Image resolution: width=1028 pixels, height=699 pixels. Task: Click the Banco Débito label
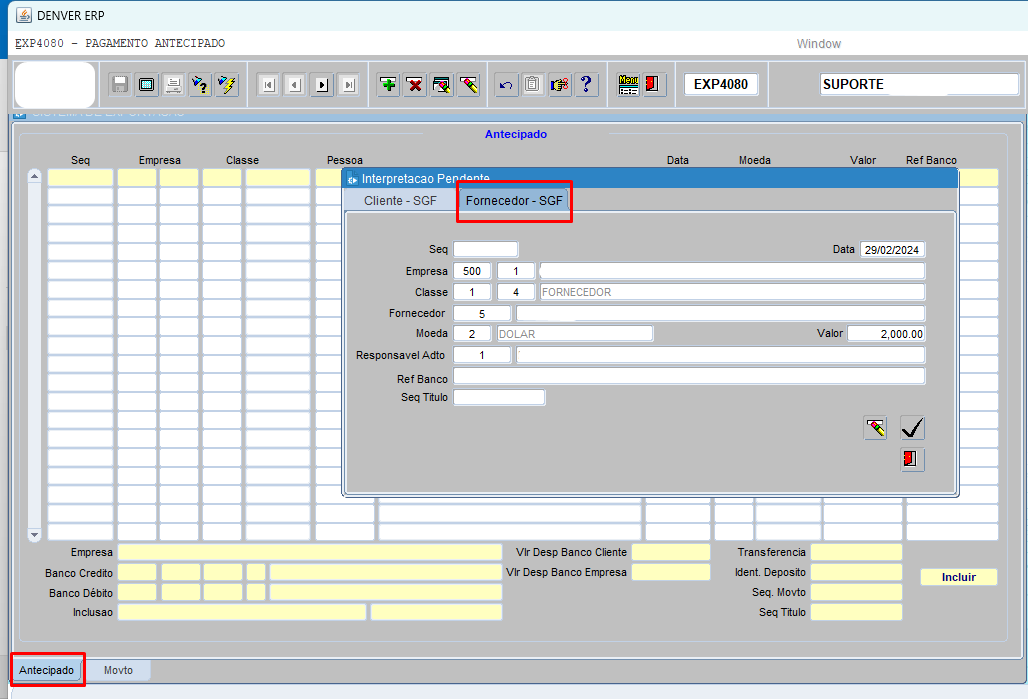pyautogui.click(x=81, y=593)
